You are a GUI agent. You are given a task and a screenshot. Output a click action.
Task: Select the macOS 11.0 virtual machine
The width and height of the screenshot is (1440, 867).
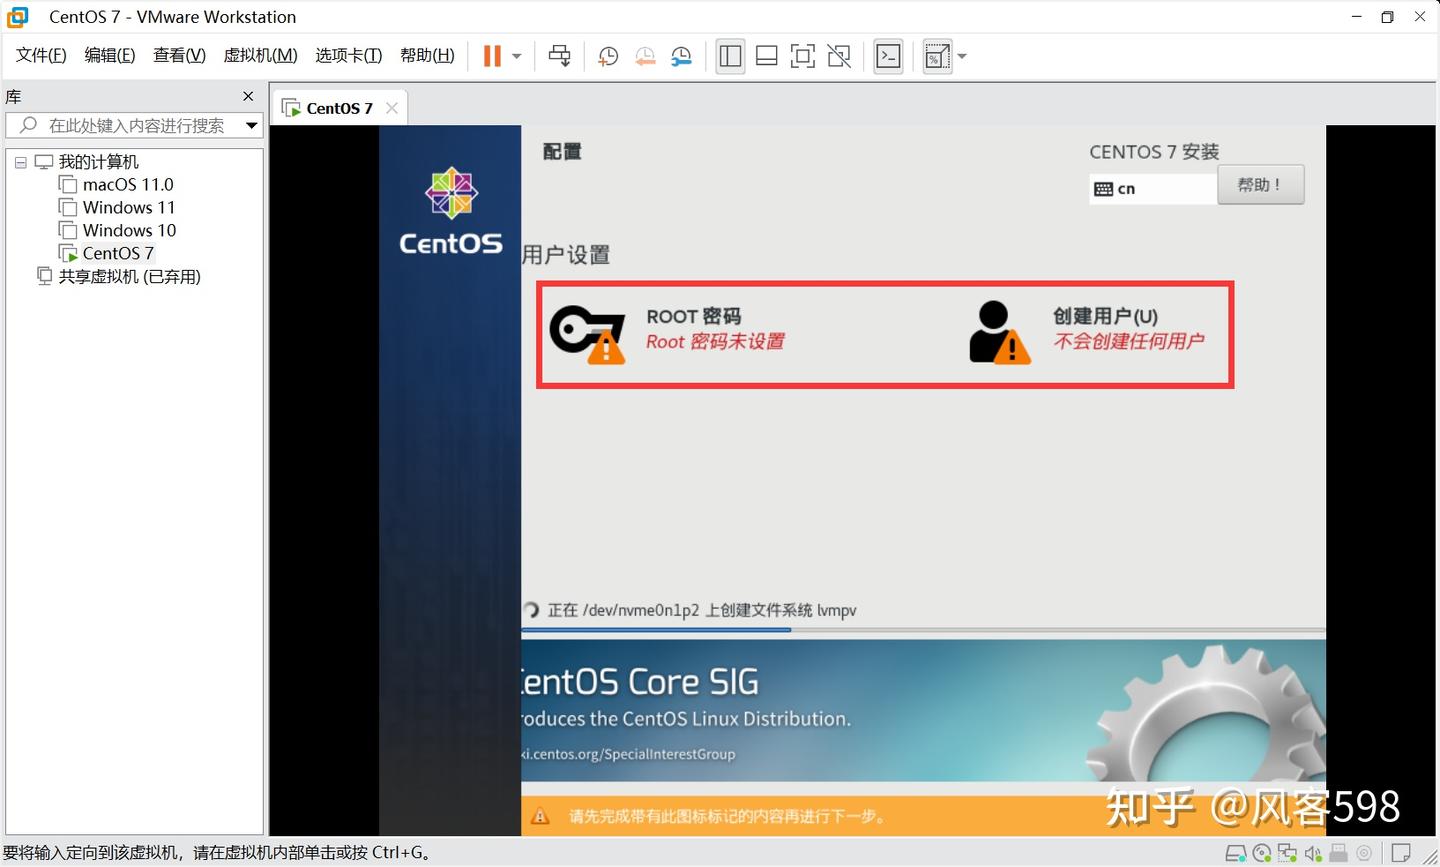point(128,184)
